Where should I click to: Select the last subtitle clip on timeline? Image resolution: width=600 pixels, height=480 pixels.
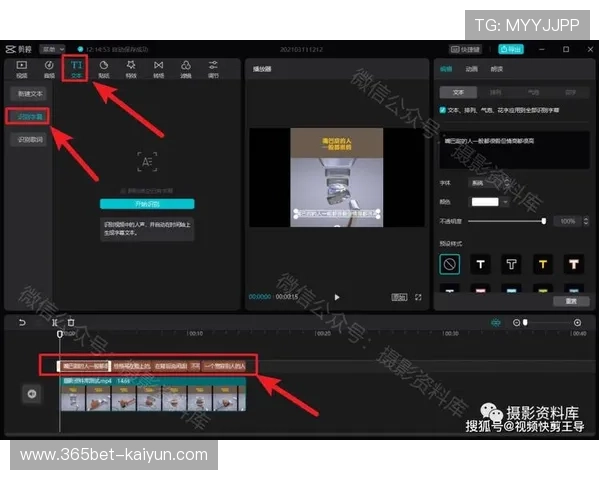[x=225, y=366]
